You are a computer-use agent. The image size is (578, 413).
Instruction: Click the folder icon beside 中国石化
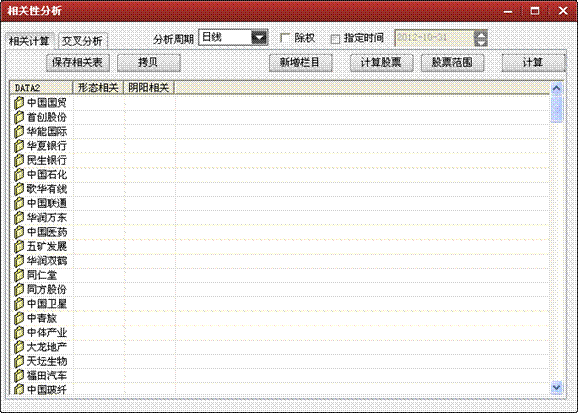click(19, 175)
